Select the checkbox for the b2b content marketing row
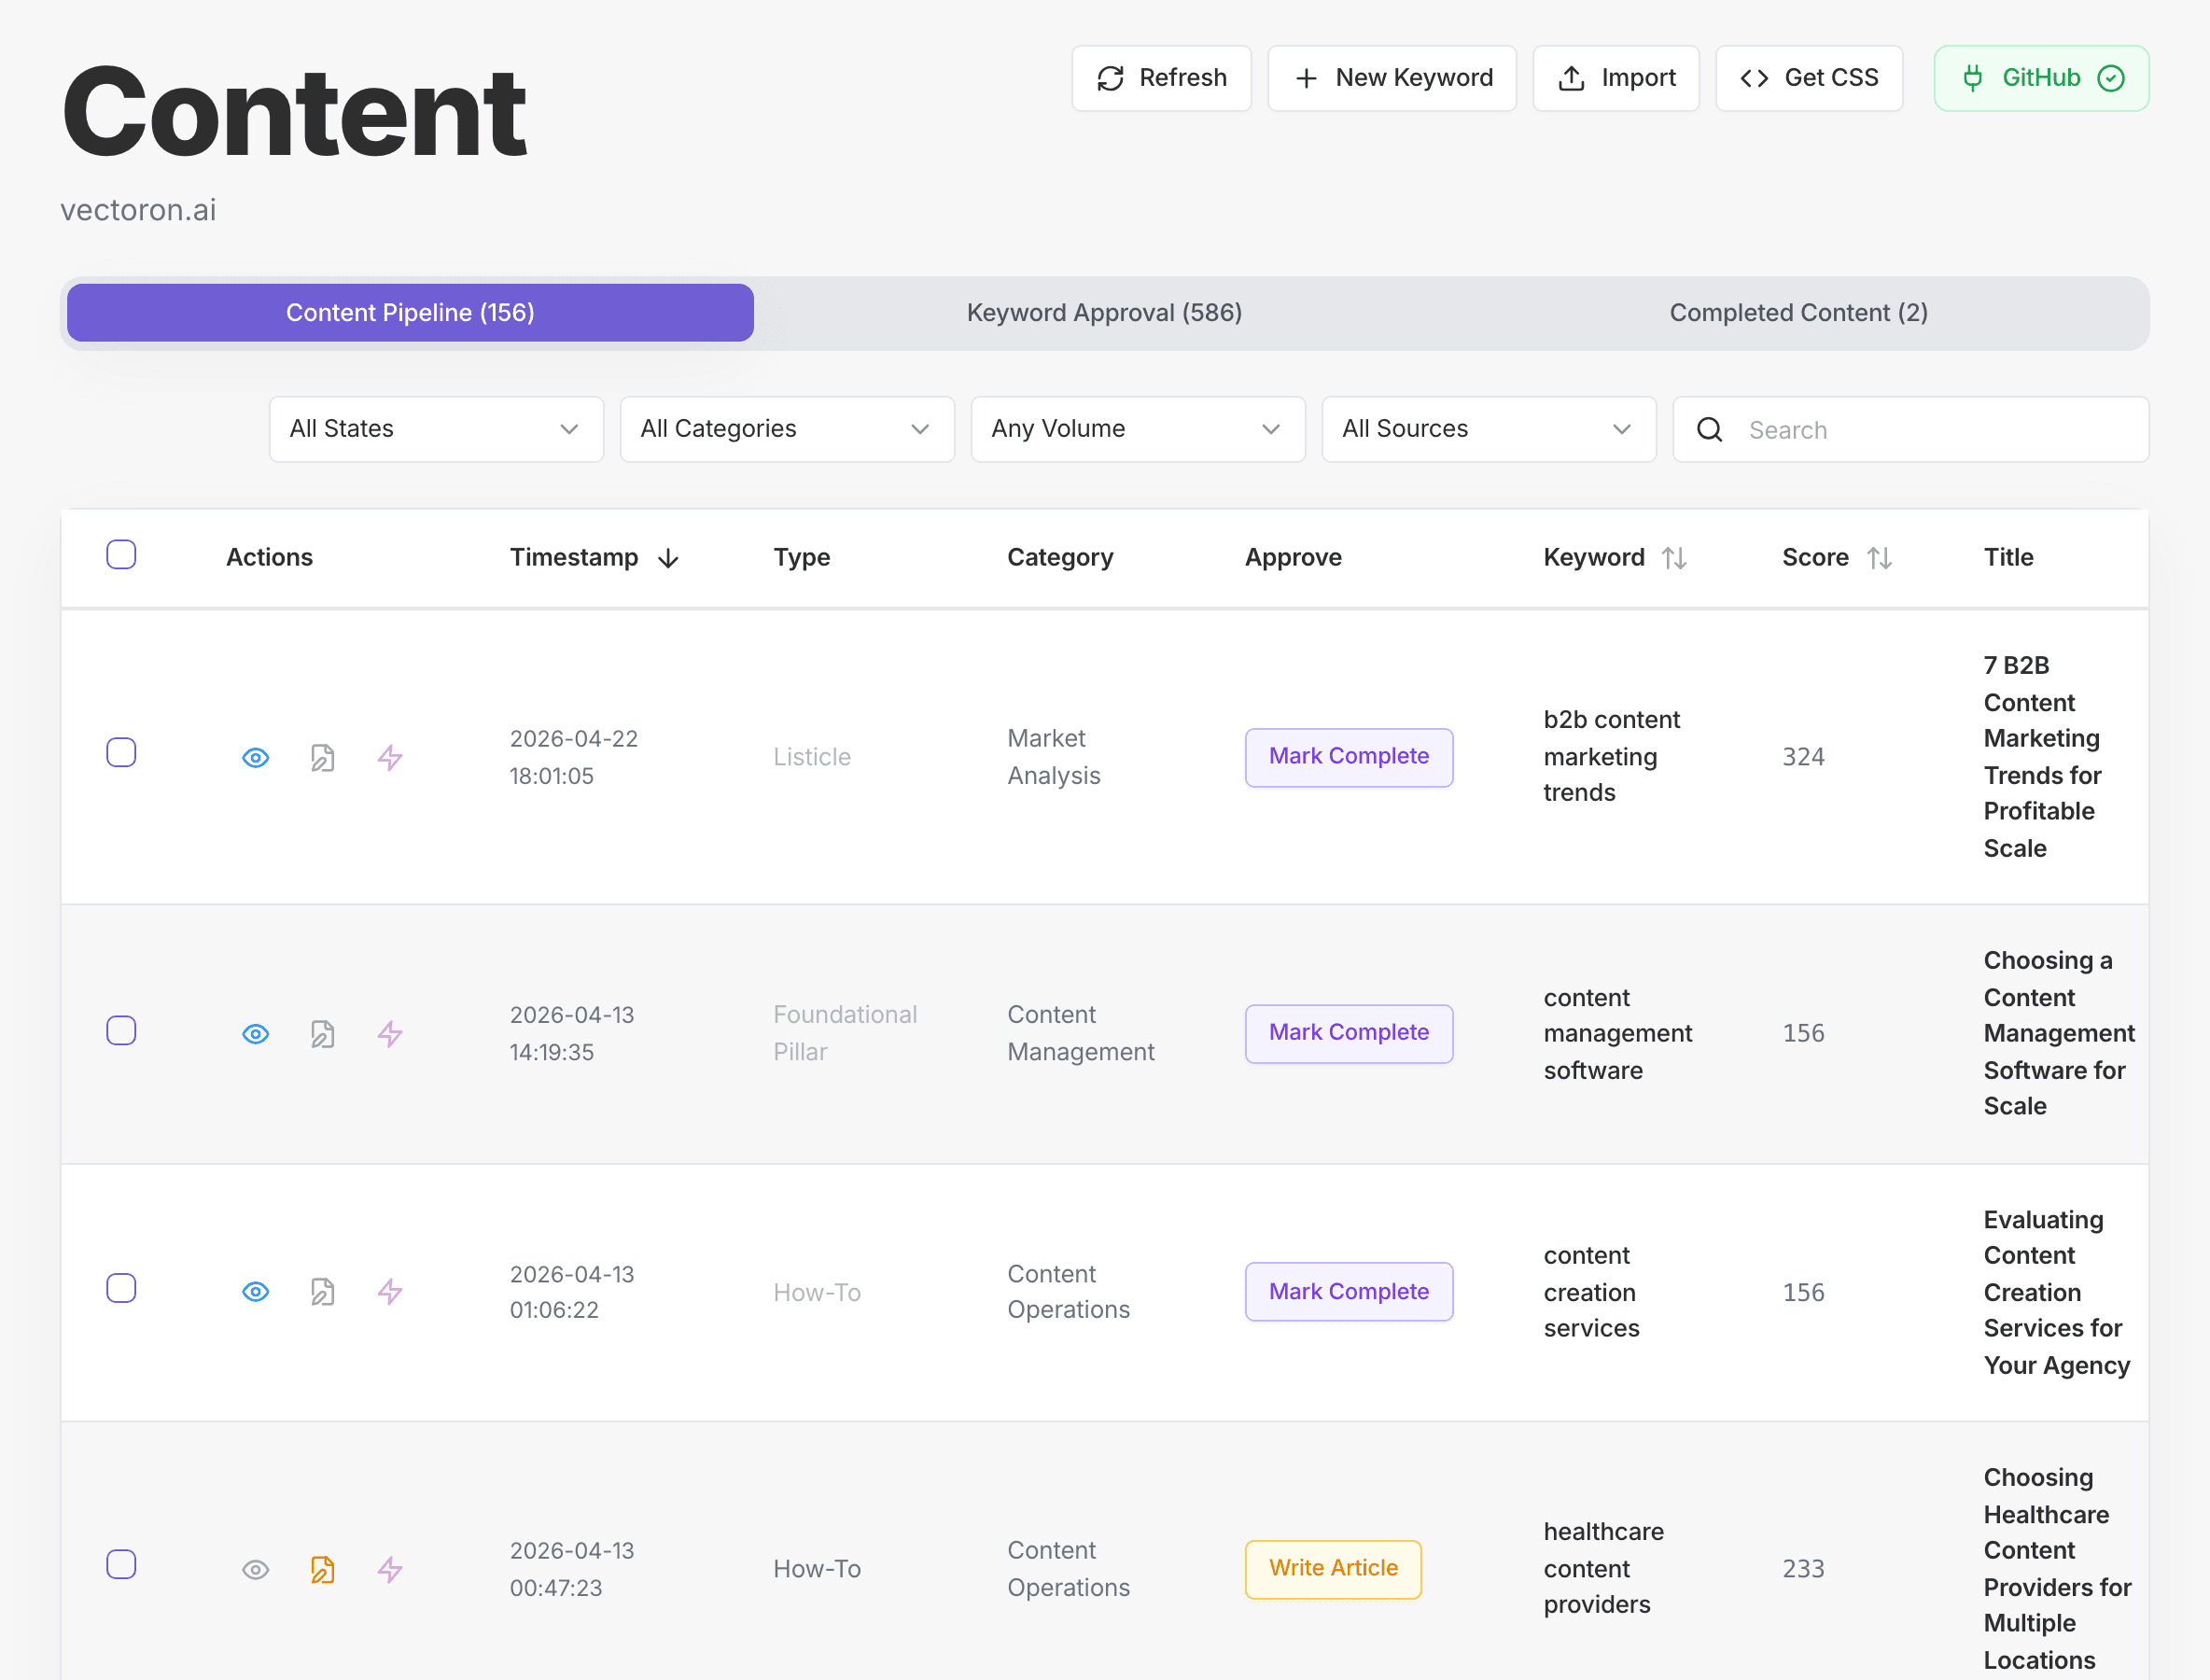The height and width of the screenshot is (1680, 2210). 121,751
